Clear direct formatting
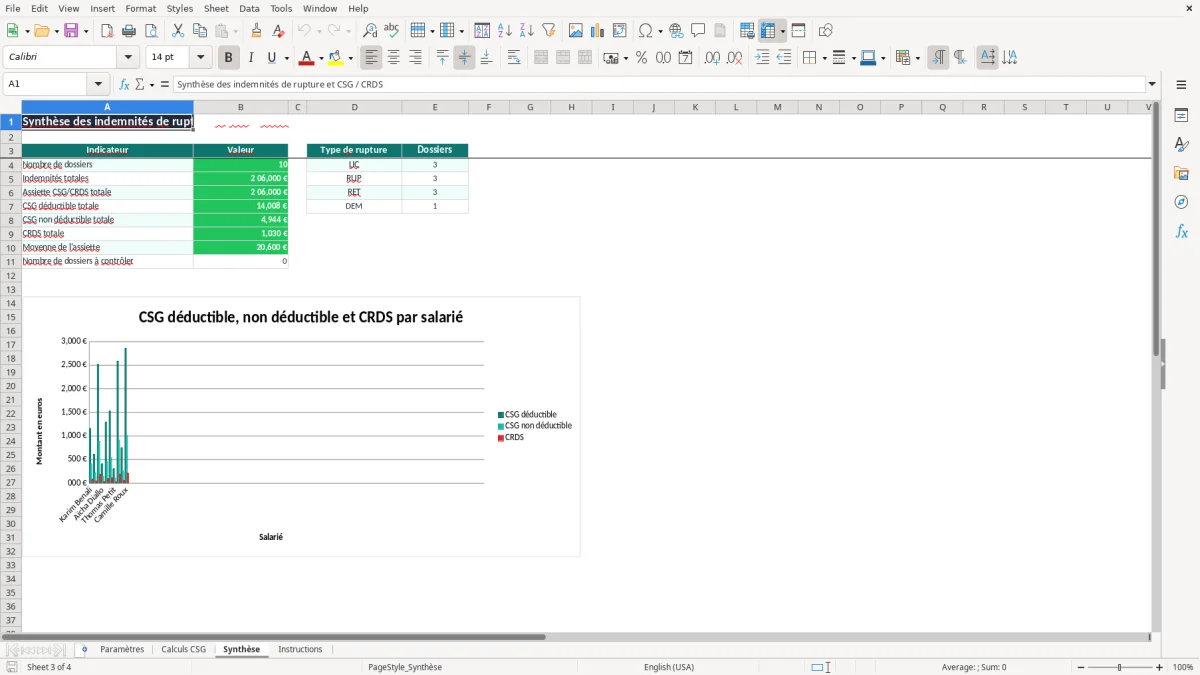Screen dimensions: 1200x675 [279, 31]
